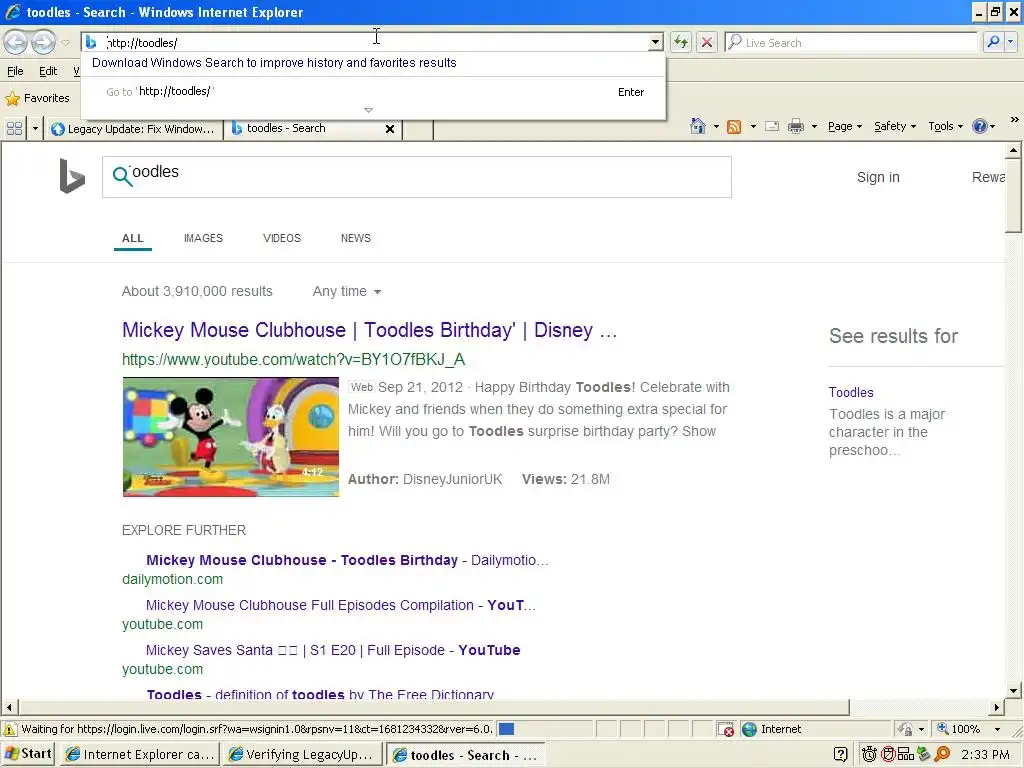Open the Tools menu
This screenshot has height=768, width=1024.
pyautogui.click(x=945, y=127)
